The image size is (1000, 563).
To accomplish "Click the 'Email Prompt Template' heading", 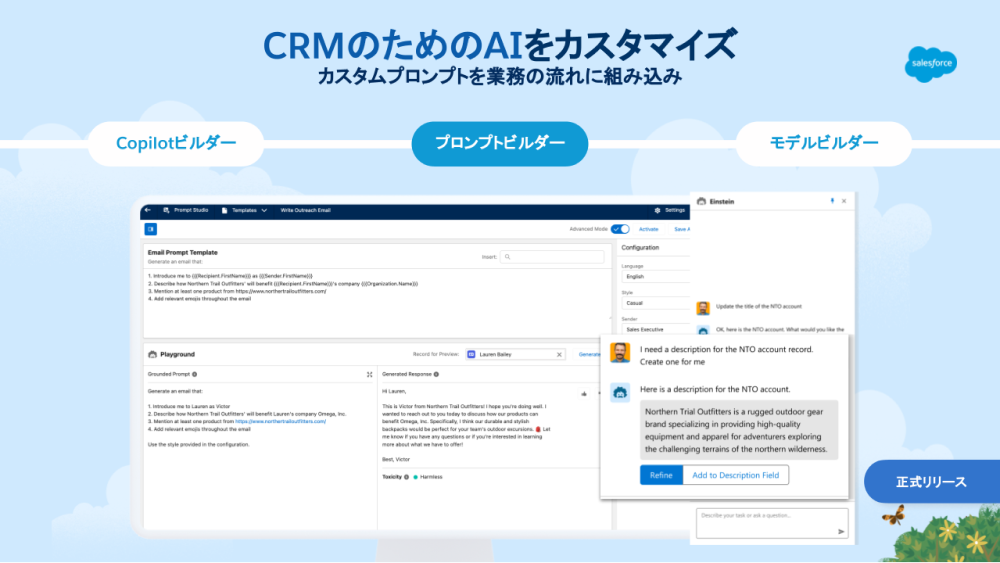I will [x=182, y=252].
